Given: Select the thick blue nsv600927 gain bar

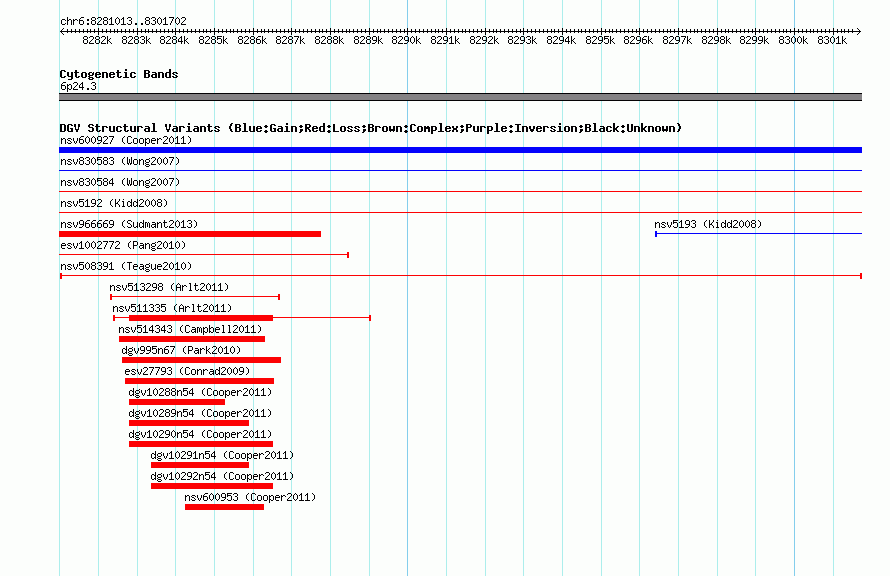Looking at the screenshot, I should [x=460, y=150].
